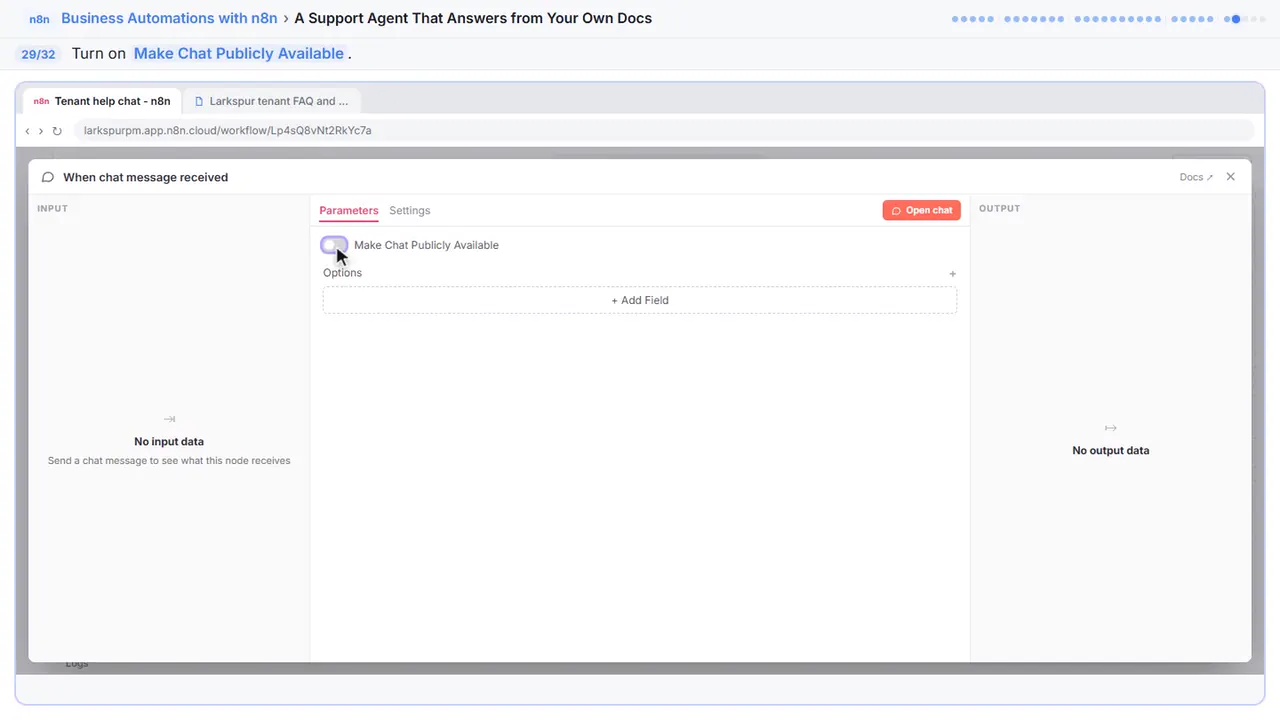Click the highlighted current progress dot
1280x720 pixels.
coord(1236,19)
